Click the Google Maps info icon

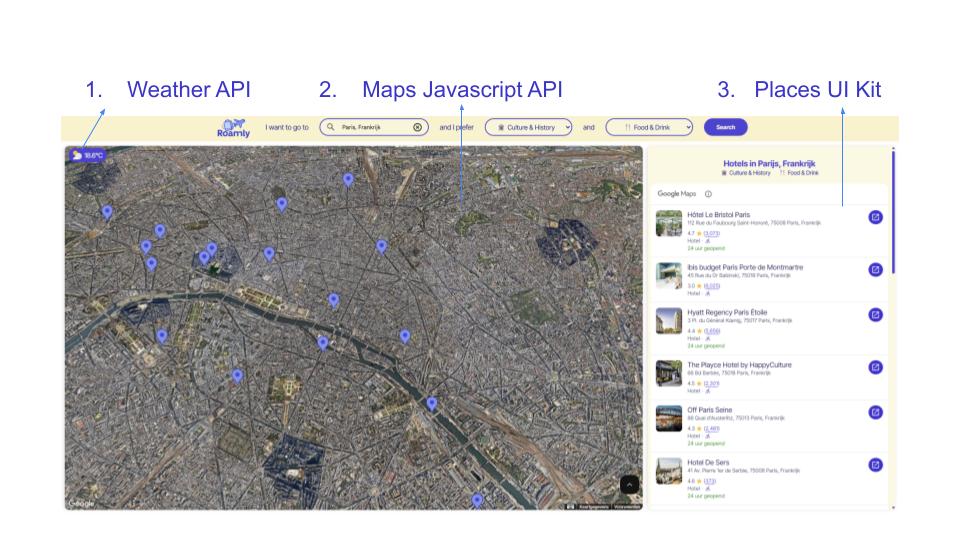708,194
